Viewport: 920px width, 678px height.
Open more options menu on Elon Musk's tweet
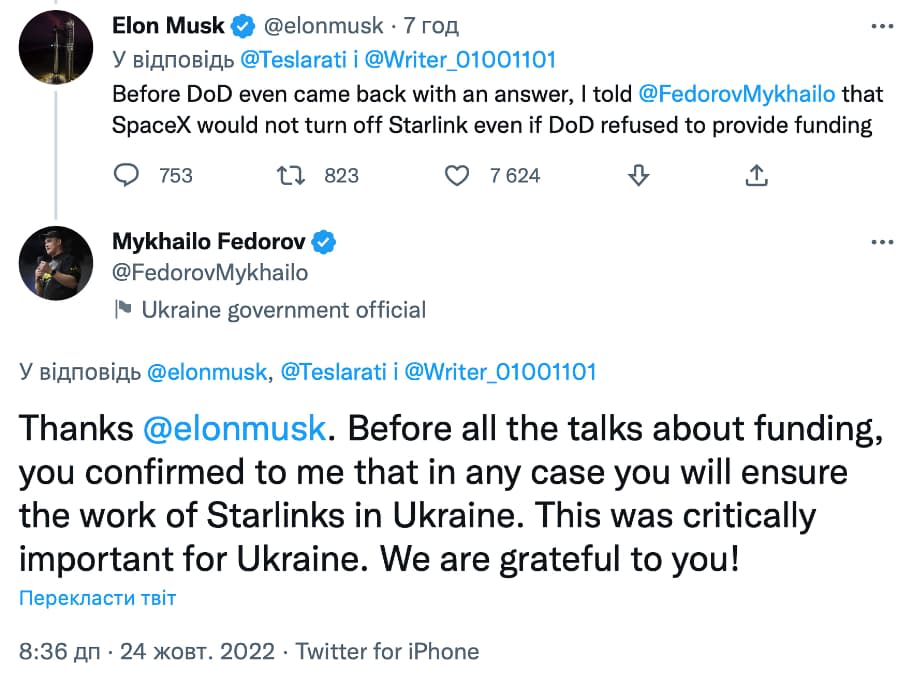pyautogui.click(x=881, y=25)
